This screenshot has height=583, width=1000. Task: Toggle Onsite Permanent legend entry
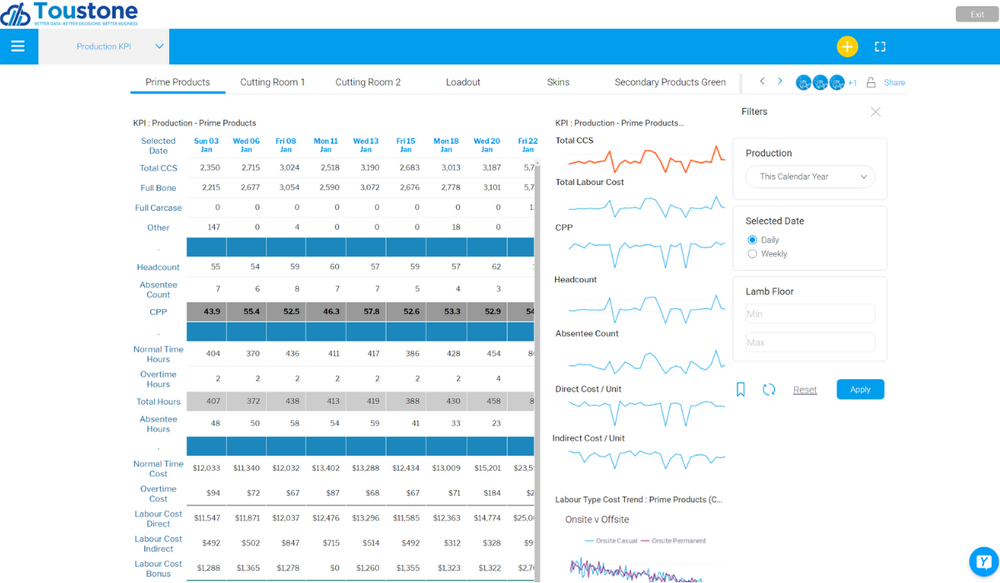coord(673,541)
